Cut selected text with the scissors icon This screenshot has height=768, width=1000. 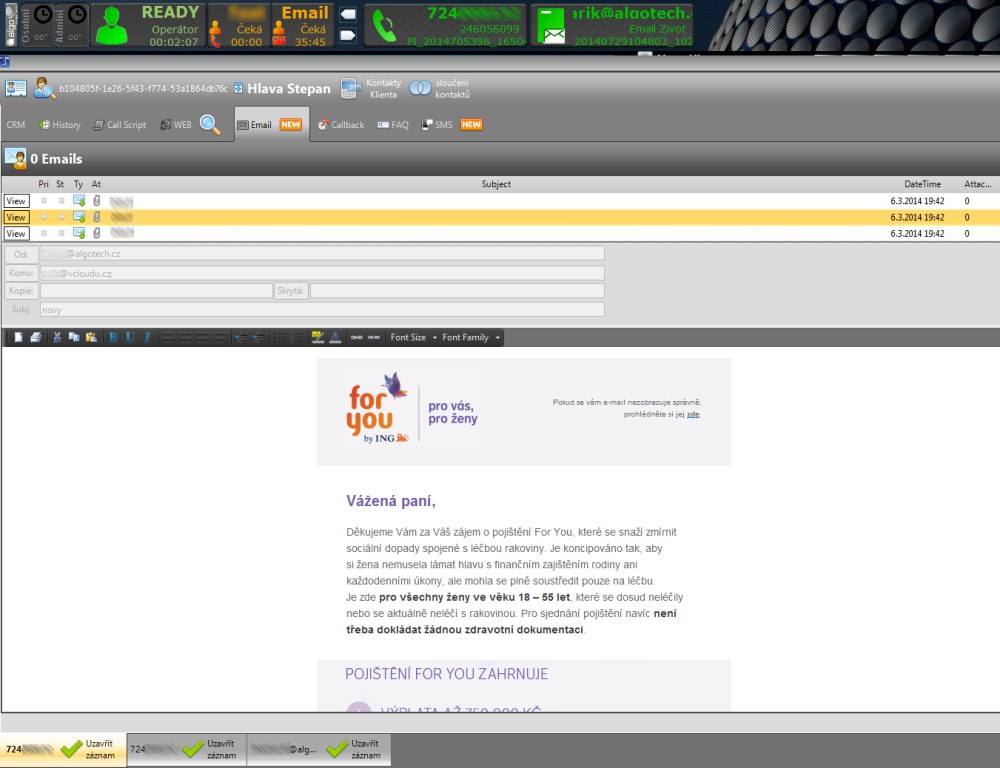pyautogui.click(x=57, y=337)
